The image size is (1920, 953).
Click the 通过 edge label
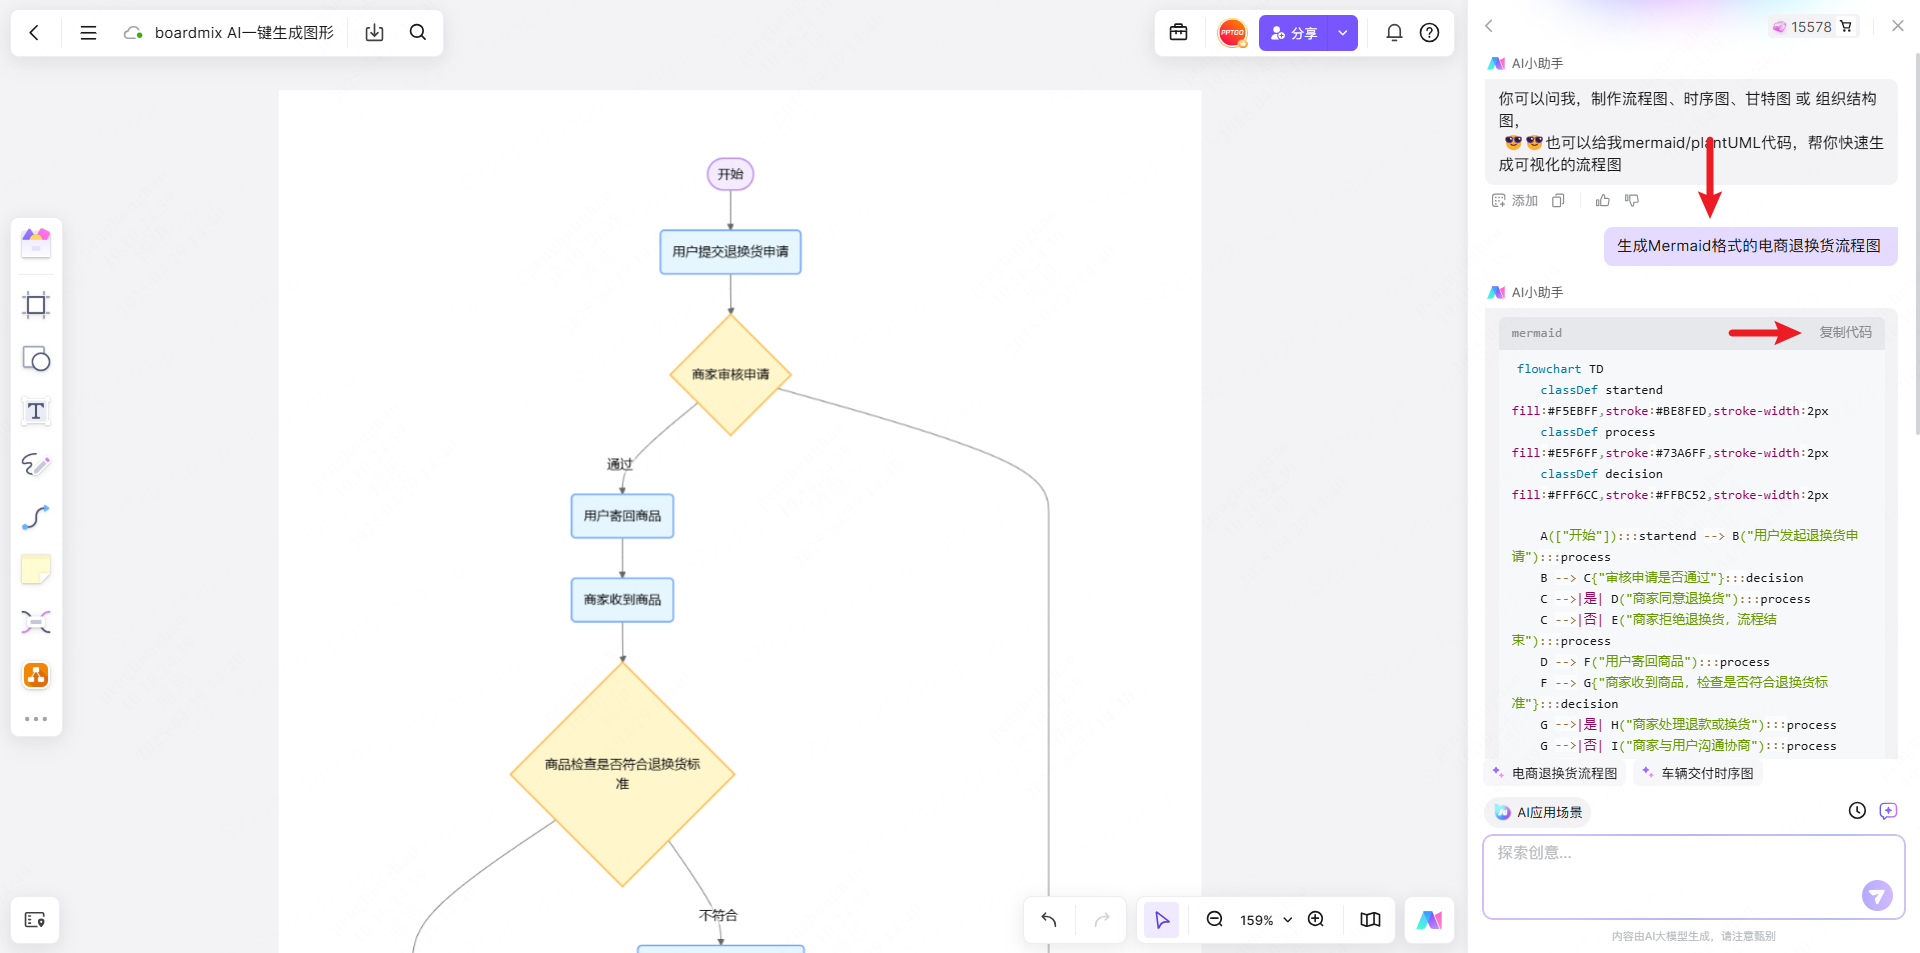click(x=620, y=464)
